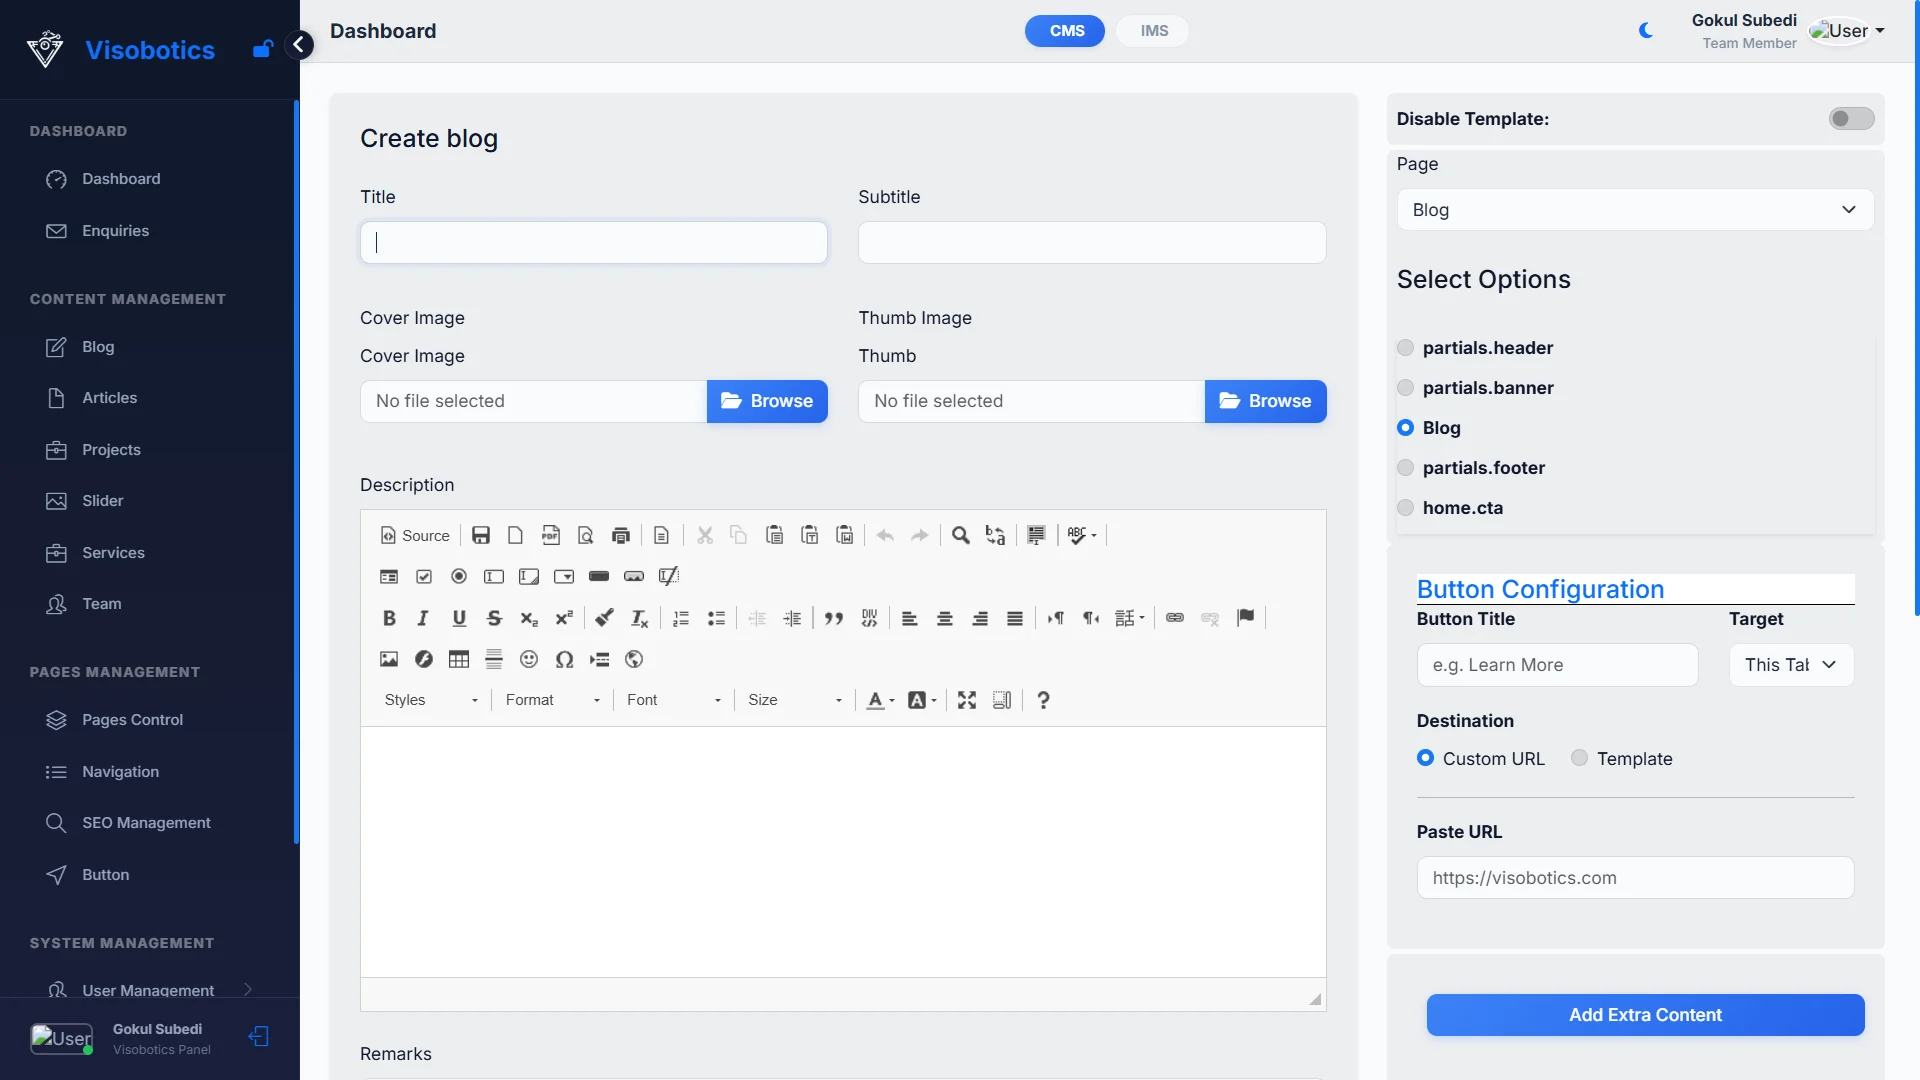1920x1080 pixels.
Task: Click the Add Extra Content button
Action: pyautogui.click(x=1645, y=1015)
